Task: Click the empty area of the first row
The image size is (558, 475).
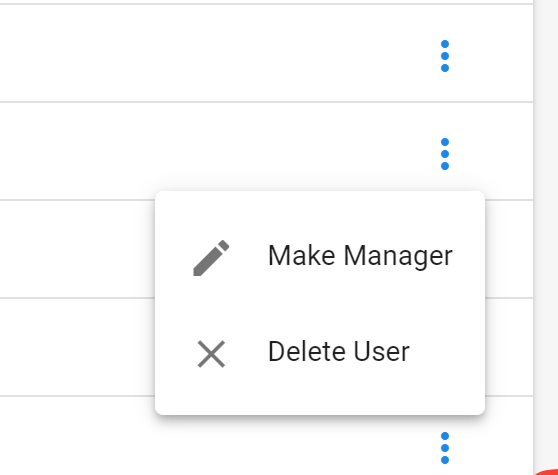Action: point(214,53)
